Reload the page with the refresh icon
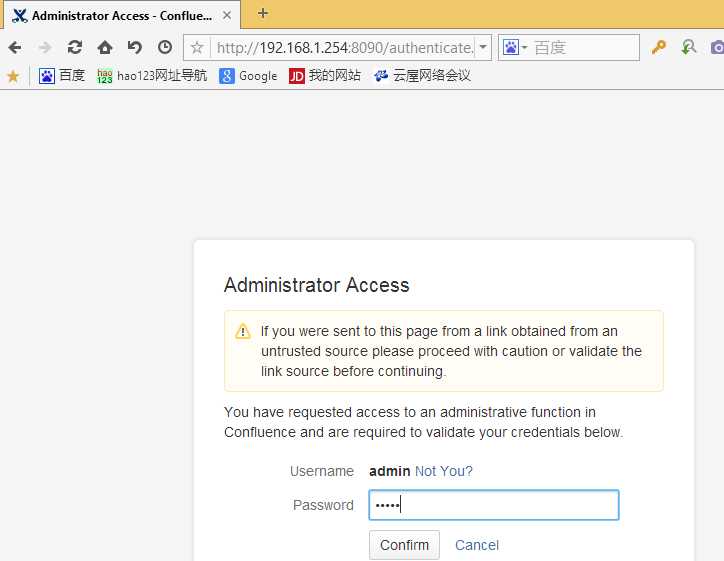Viewport: 724px width, 561px height. point(75,47)
